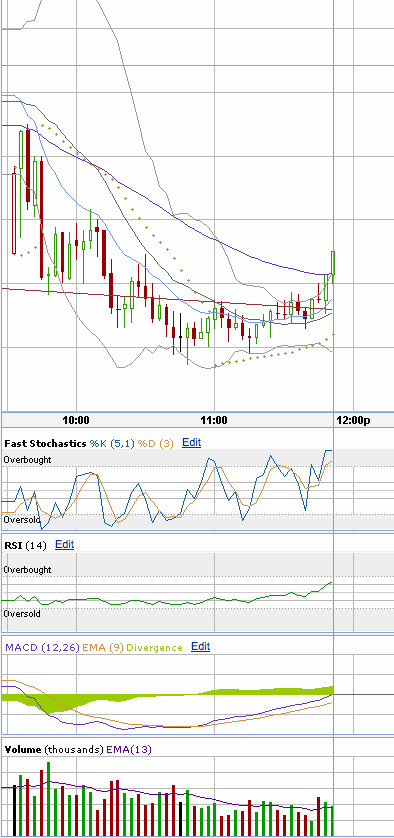Select the green Divergence legend label

pos(154,648)
